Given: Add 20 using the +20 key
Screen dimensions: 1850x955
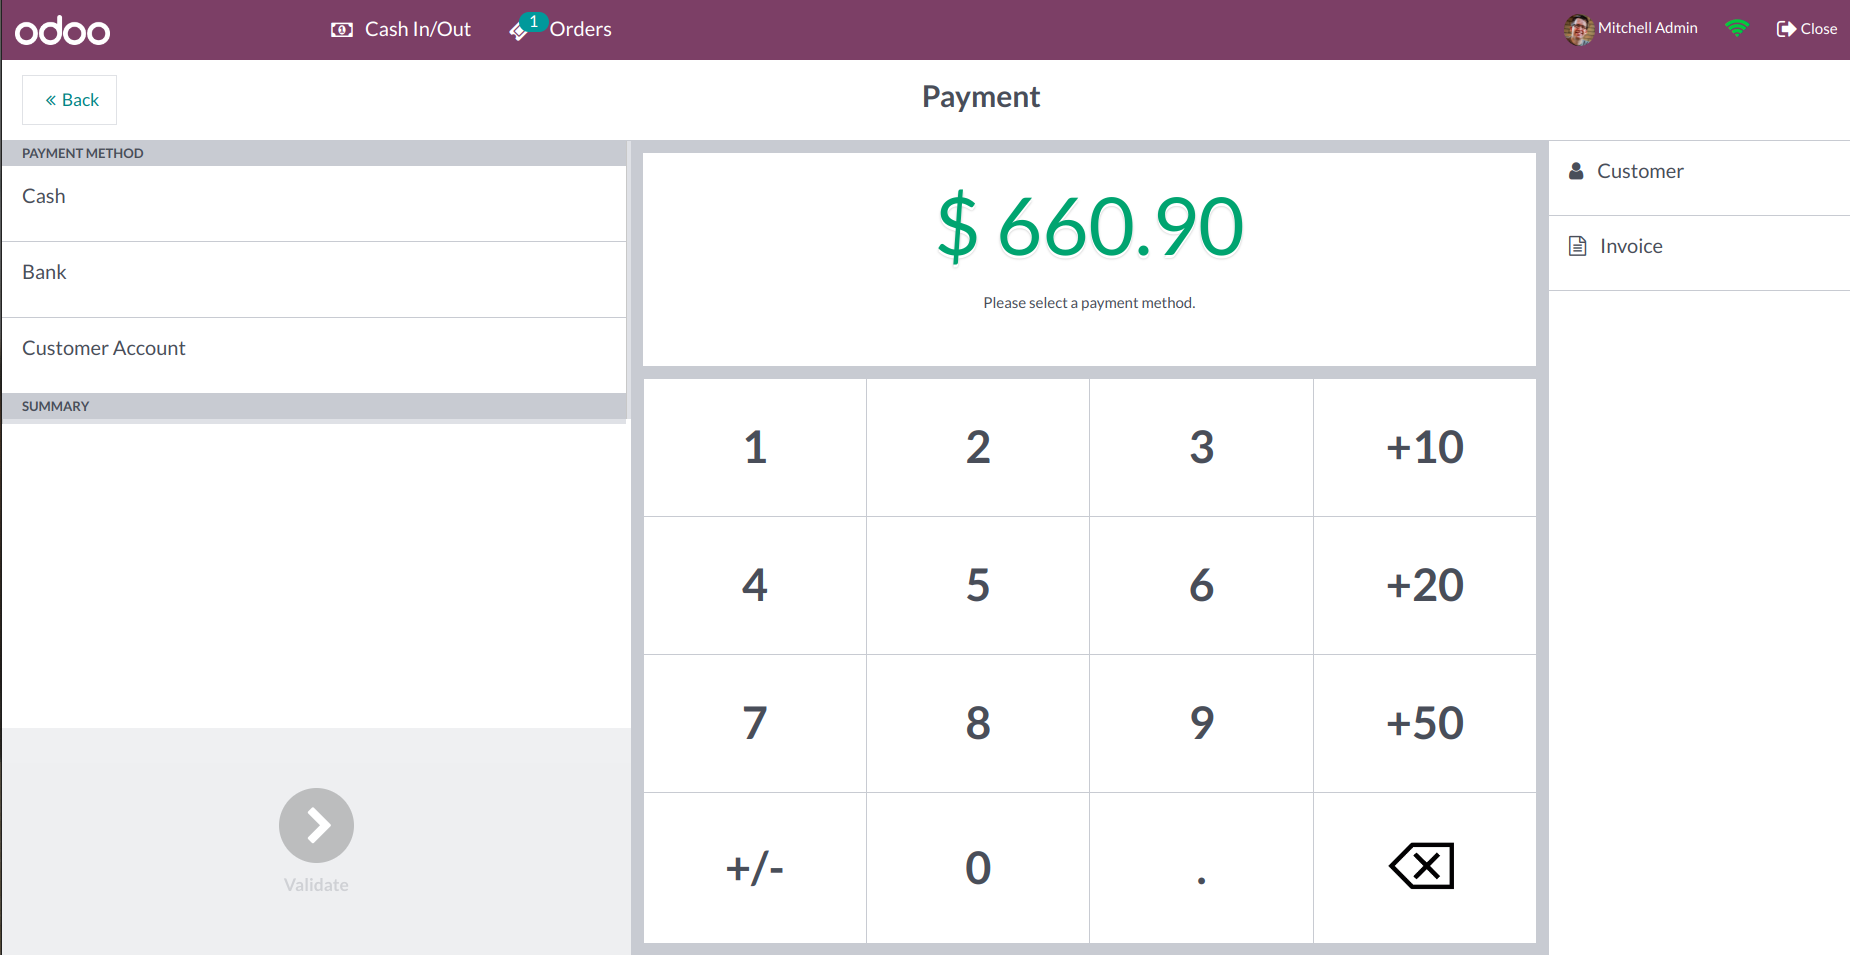Looking at the screenshot, I should [x=1424, y=586].
